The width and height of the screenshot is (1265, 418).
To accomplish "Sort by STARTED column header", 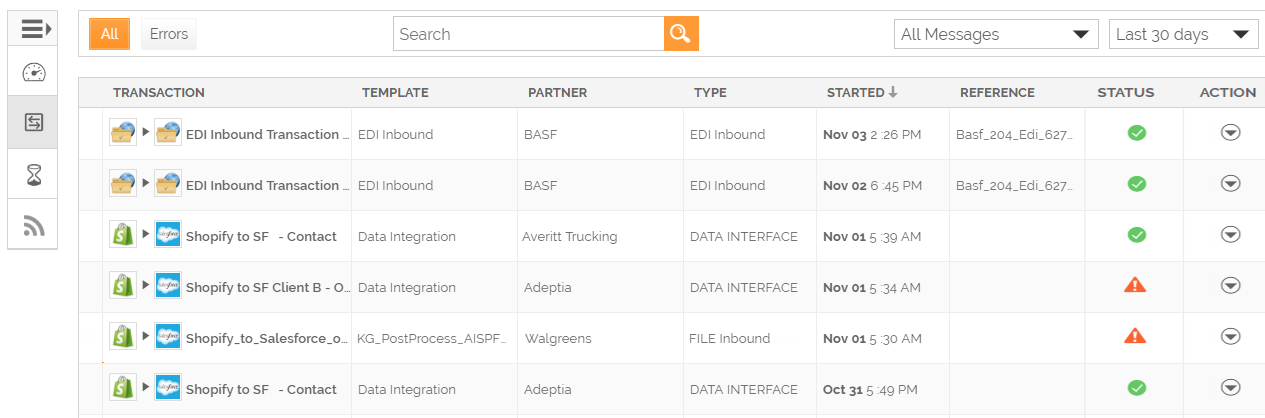I will click(862, 92).
